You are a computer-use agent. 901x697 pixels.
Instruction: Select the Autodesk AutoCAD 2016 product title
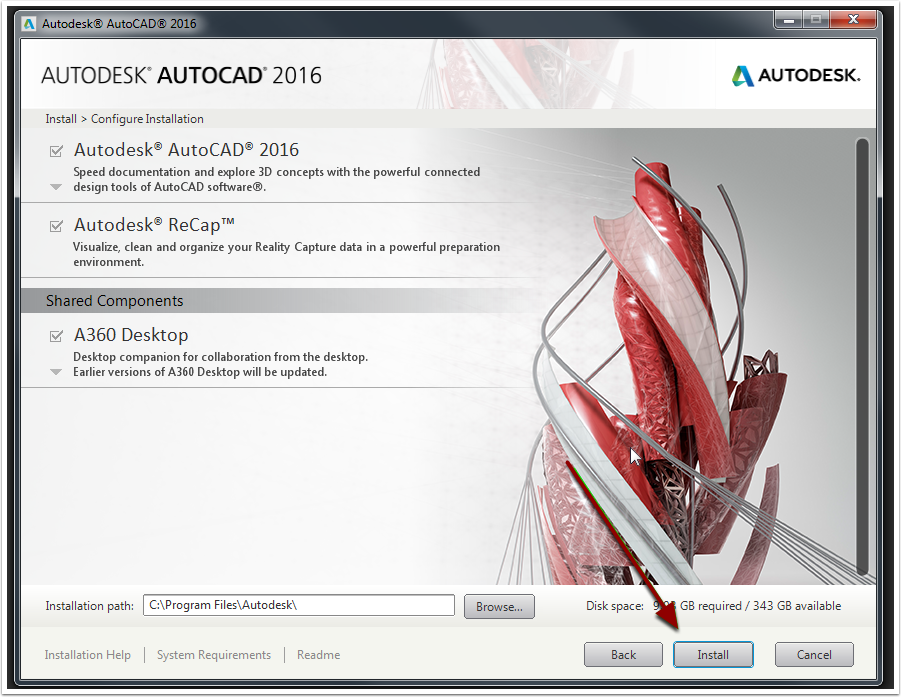pyautogui.click(x=186, y=150)
